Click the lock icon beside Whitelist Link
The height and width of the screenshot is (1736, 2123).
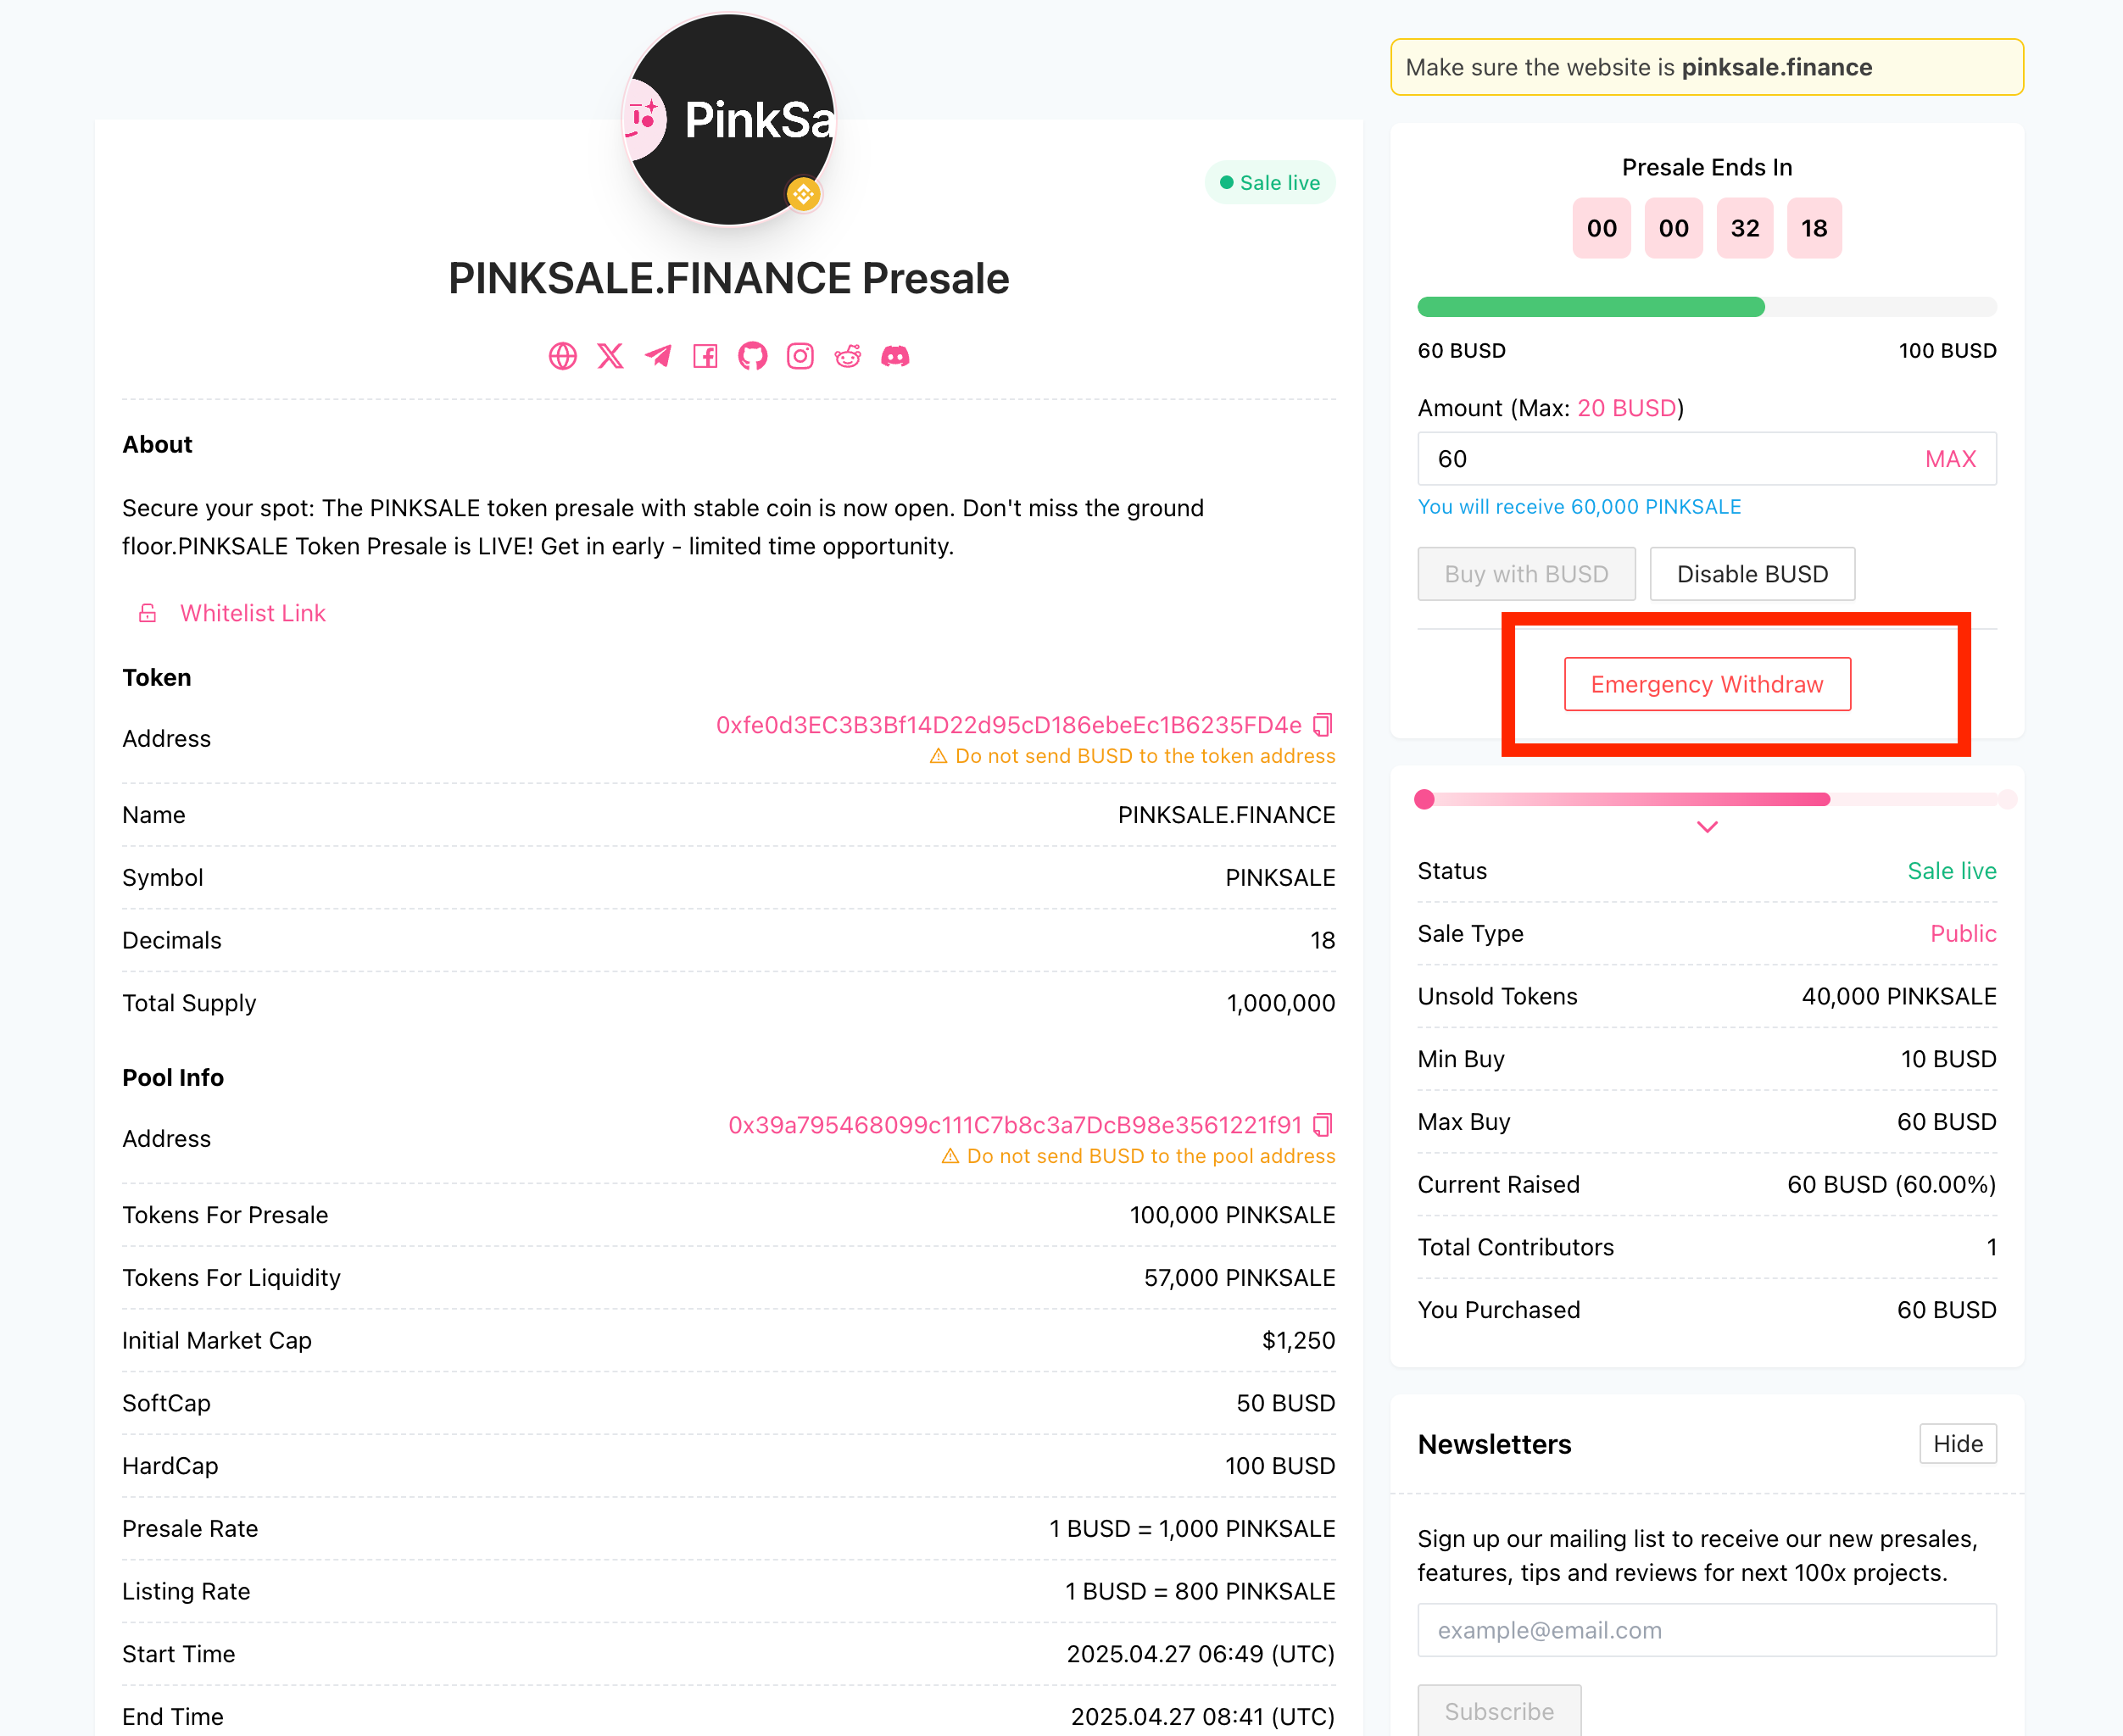(147, 613)
